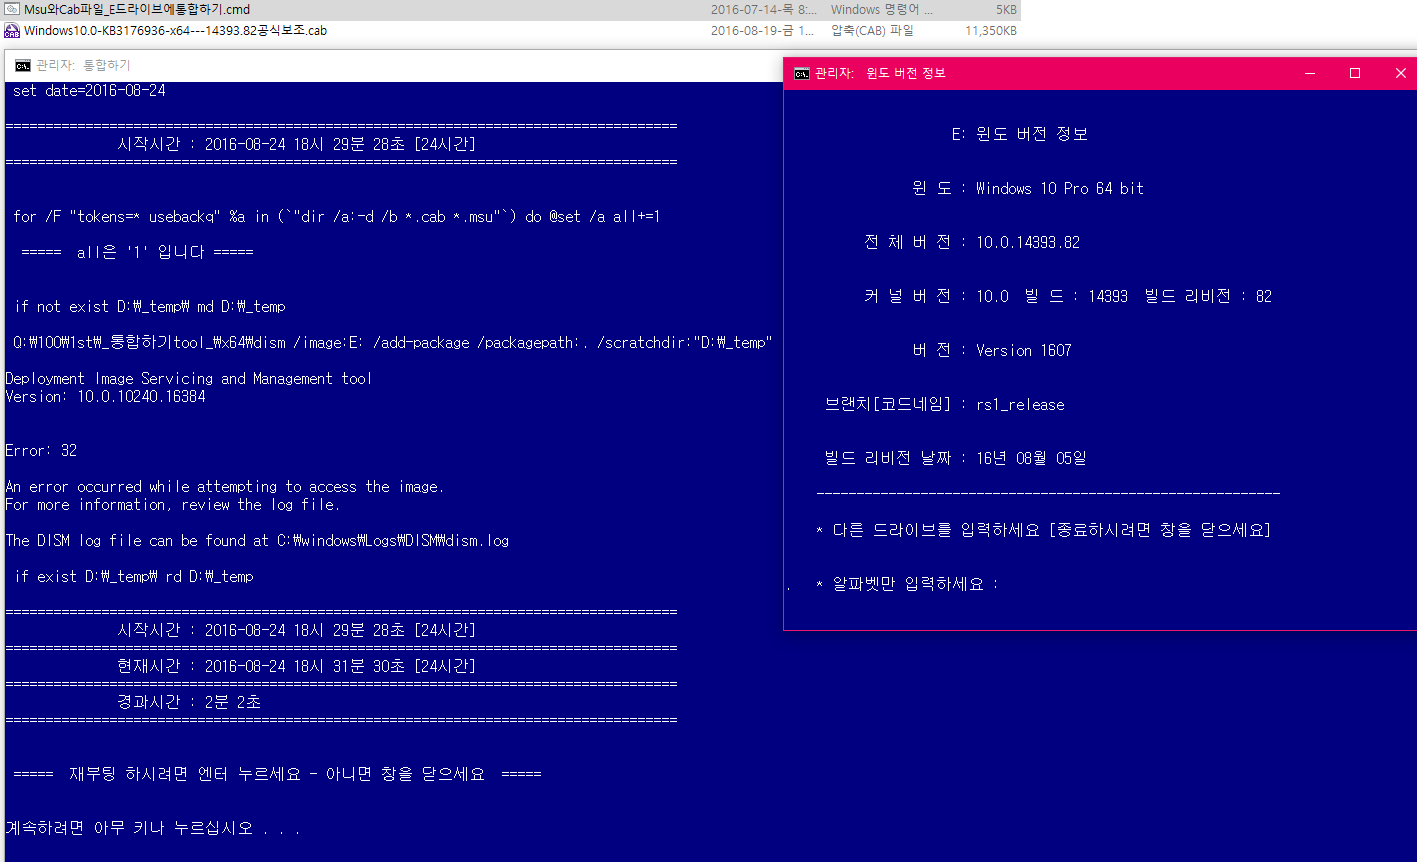
Task: Click 'Deployment Image Servicing and Management tool' text
Action: point(188,379)
